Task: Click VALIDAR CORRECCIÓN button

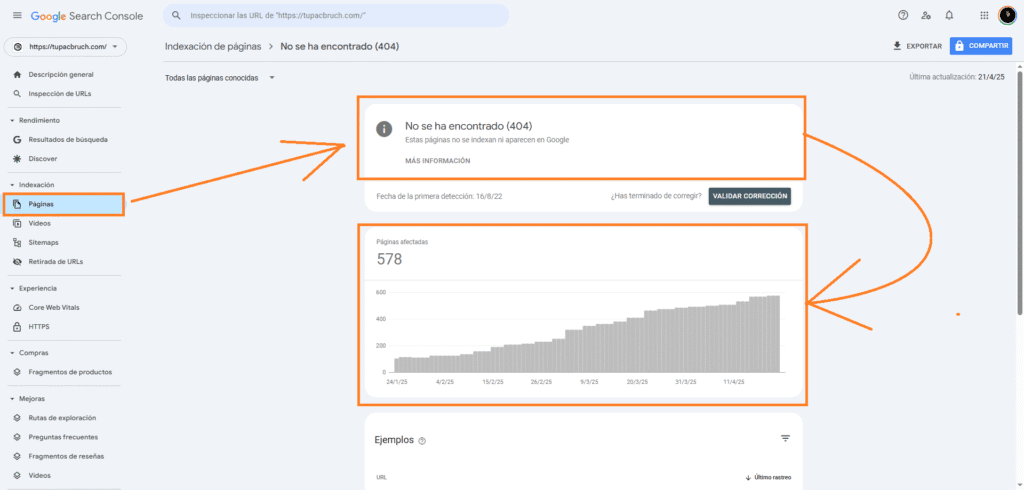Action: [750, 196]
